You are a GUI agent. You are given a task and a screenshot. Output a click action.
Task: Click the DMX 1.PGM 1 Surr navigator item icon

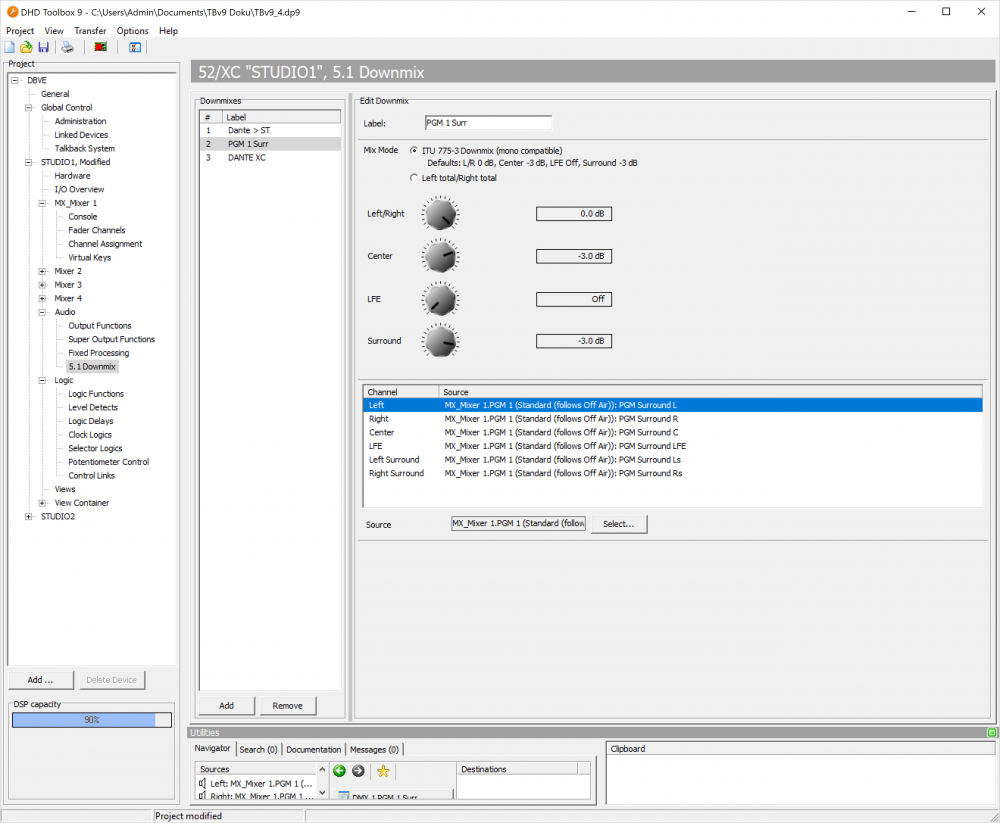(x=344, y=796)
